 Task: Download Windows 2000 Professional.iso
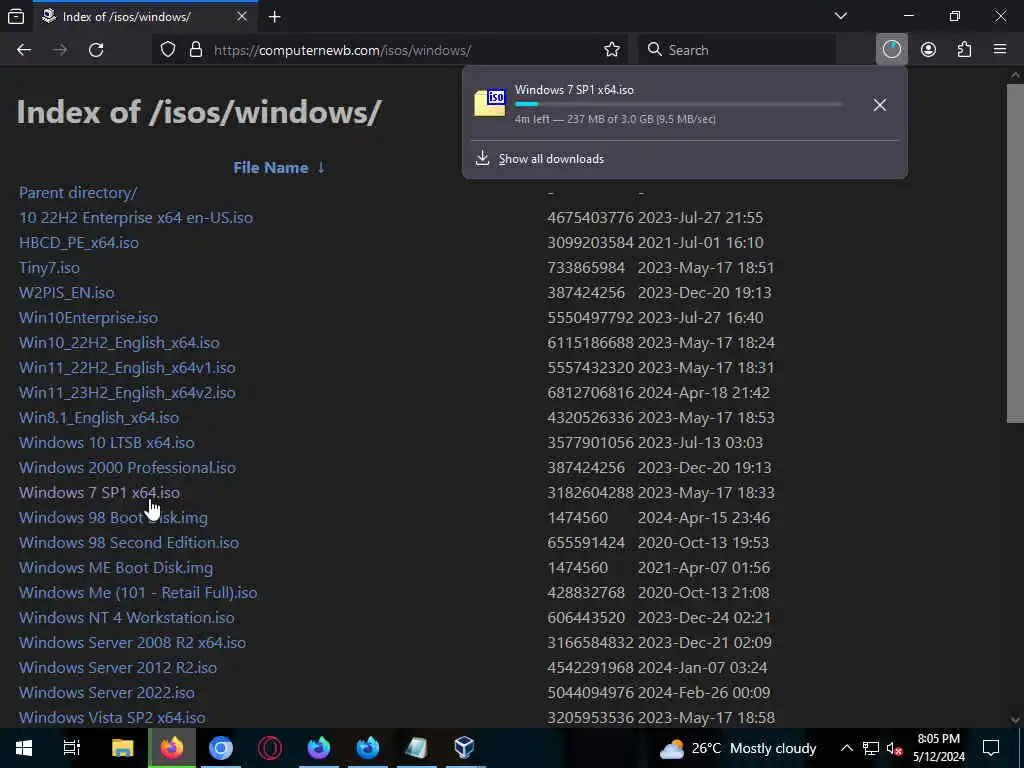coord(127,468)
